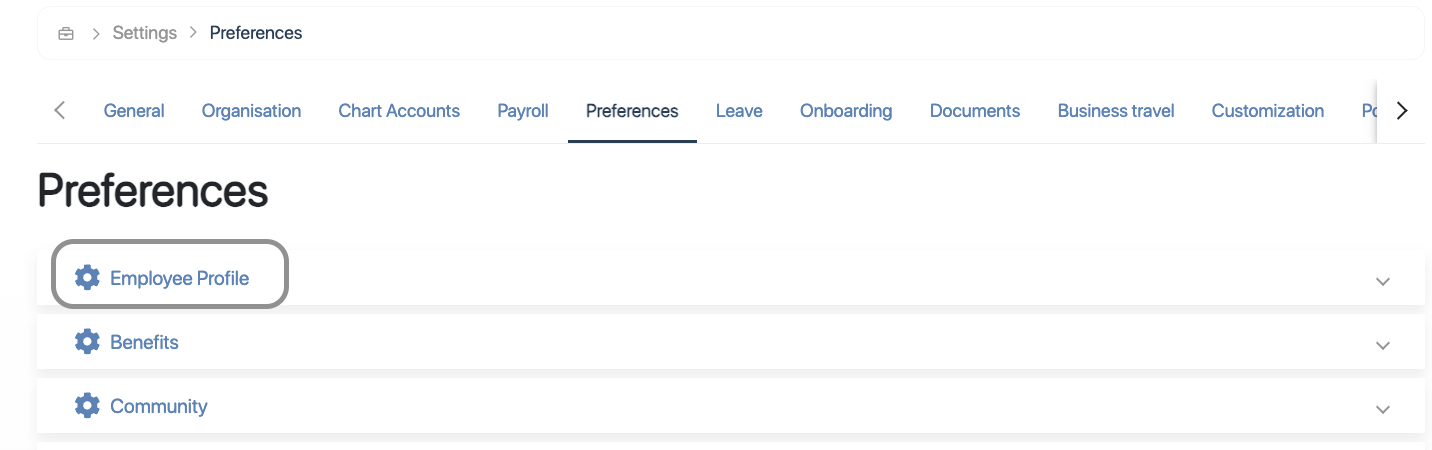
Task: Expand the Employee Profile section chevron
Action: 1383,281
